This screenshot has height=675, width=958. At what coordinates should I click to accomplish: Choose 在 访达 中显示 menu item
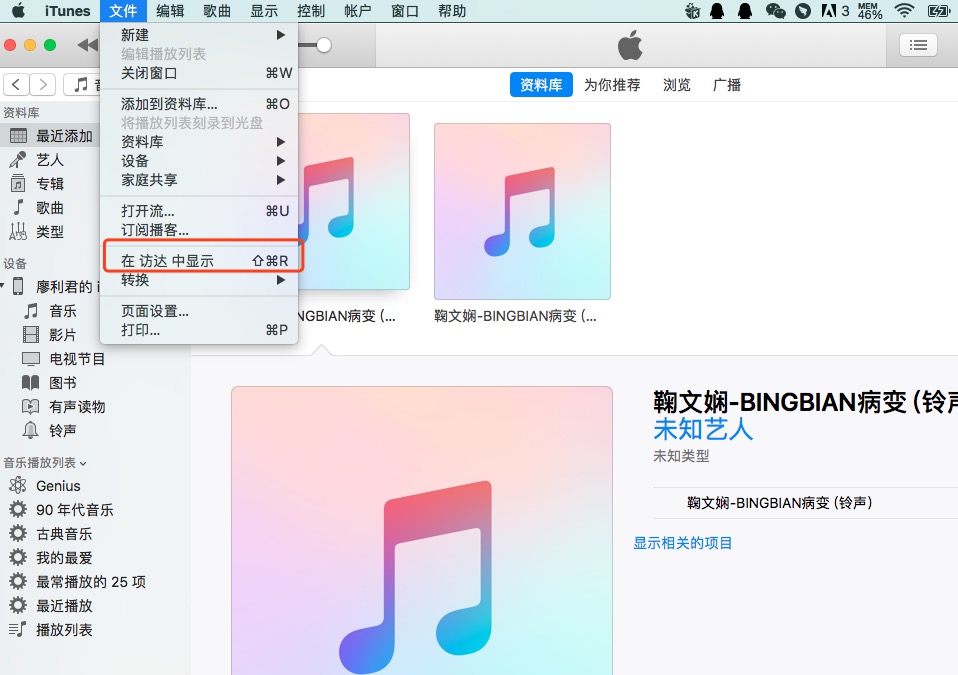(199, 261)
